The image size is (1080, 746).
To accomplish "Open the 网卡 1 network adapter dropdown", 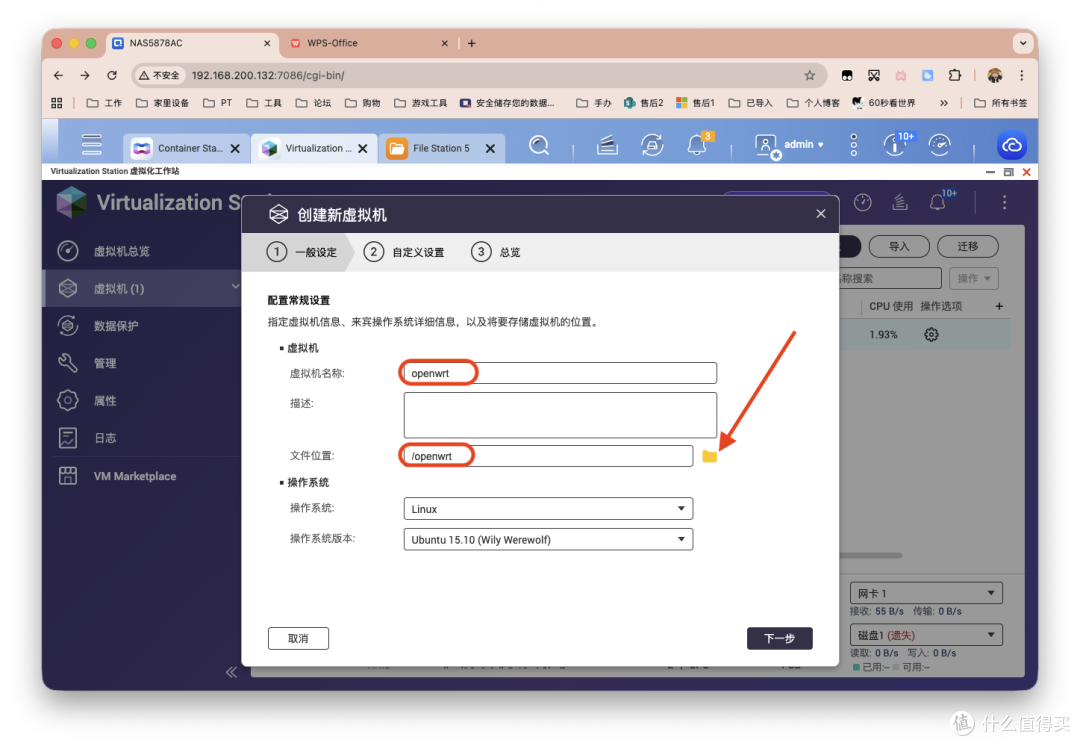I will (926, 593).
